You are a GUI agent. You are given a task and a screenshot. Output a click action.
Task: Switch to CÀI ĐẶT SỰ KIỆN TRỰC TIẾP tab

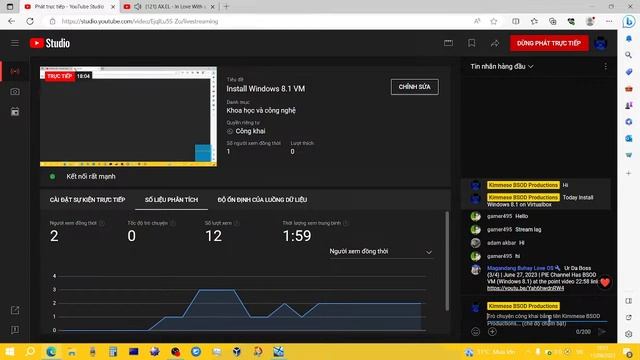[x=87, y=200]
